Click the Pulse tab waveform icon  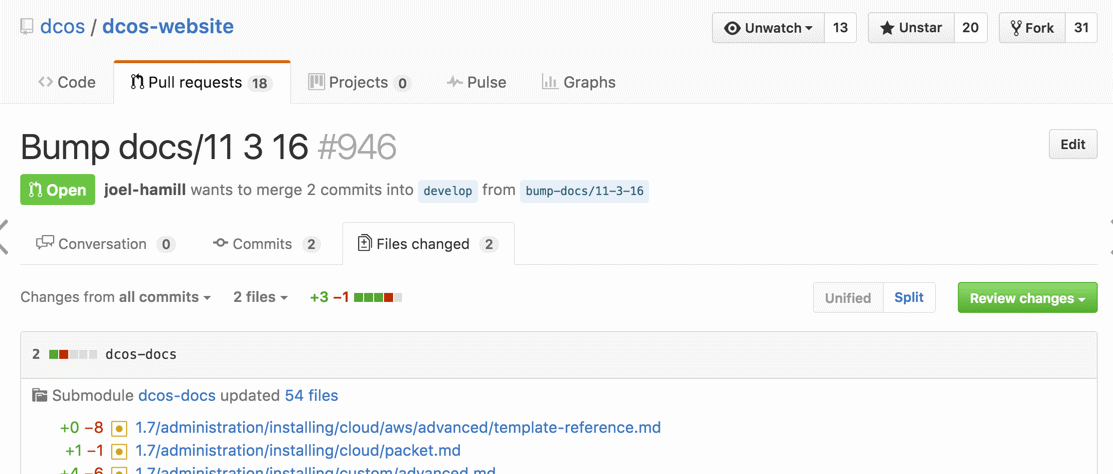pos(454,82)
